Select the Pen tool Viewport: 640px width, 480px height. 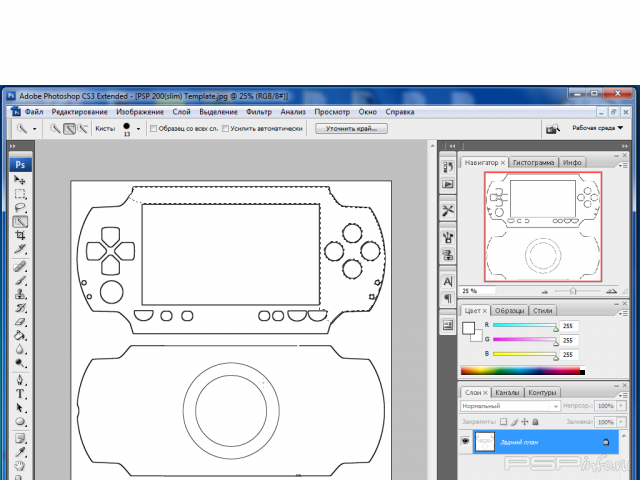point(20,379)
